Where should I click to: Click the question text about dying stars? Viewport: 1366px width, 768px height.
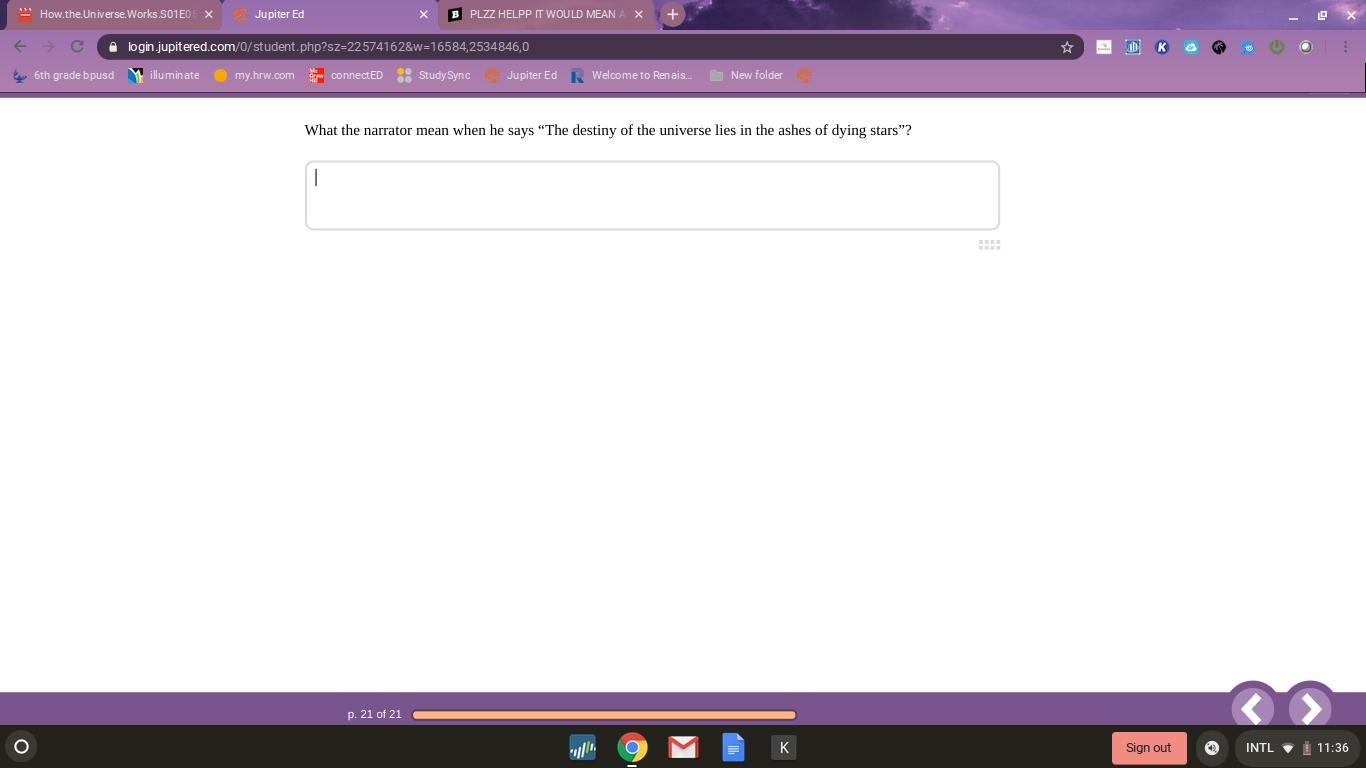608,130
